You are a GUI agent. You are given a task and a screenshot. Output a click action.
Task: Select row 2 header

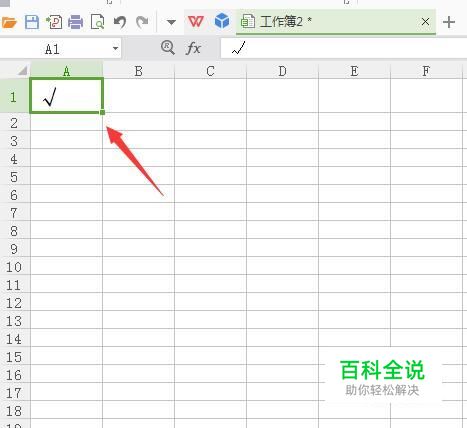pyautogui.click(x=15, y=122)
